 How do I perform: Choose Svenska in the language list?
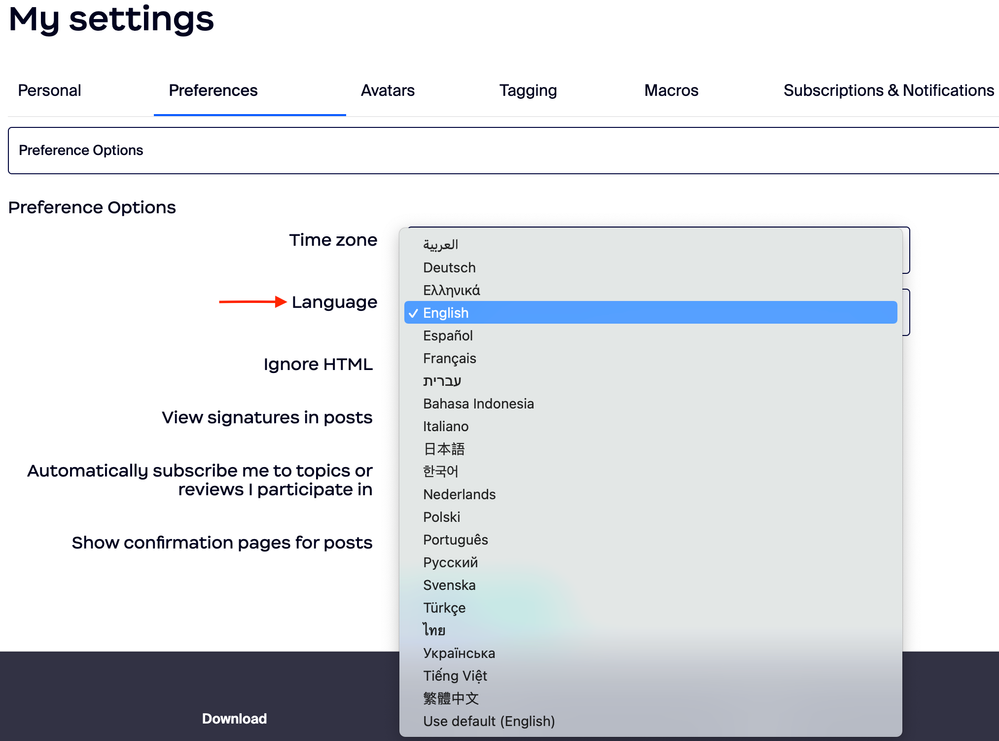coord(449,586)
